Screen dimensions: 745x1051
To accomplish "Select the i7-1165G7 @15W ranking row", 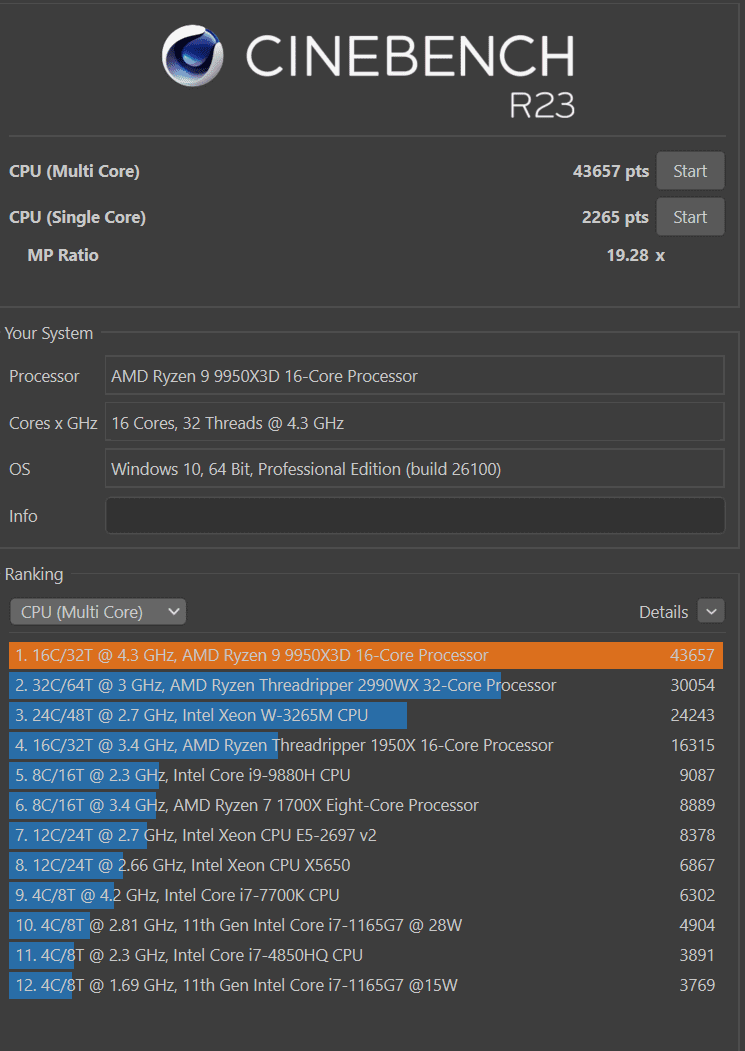I will coord(365,986).
